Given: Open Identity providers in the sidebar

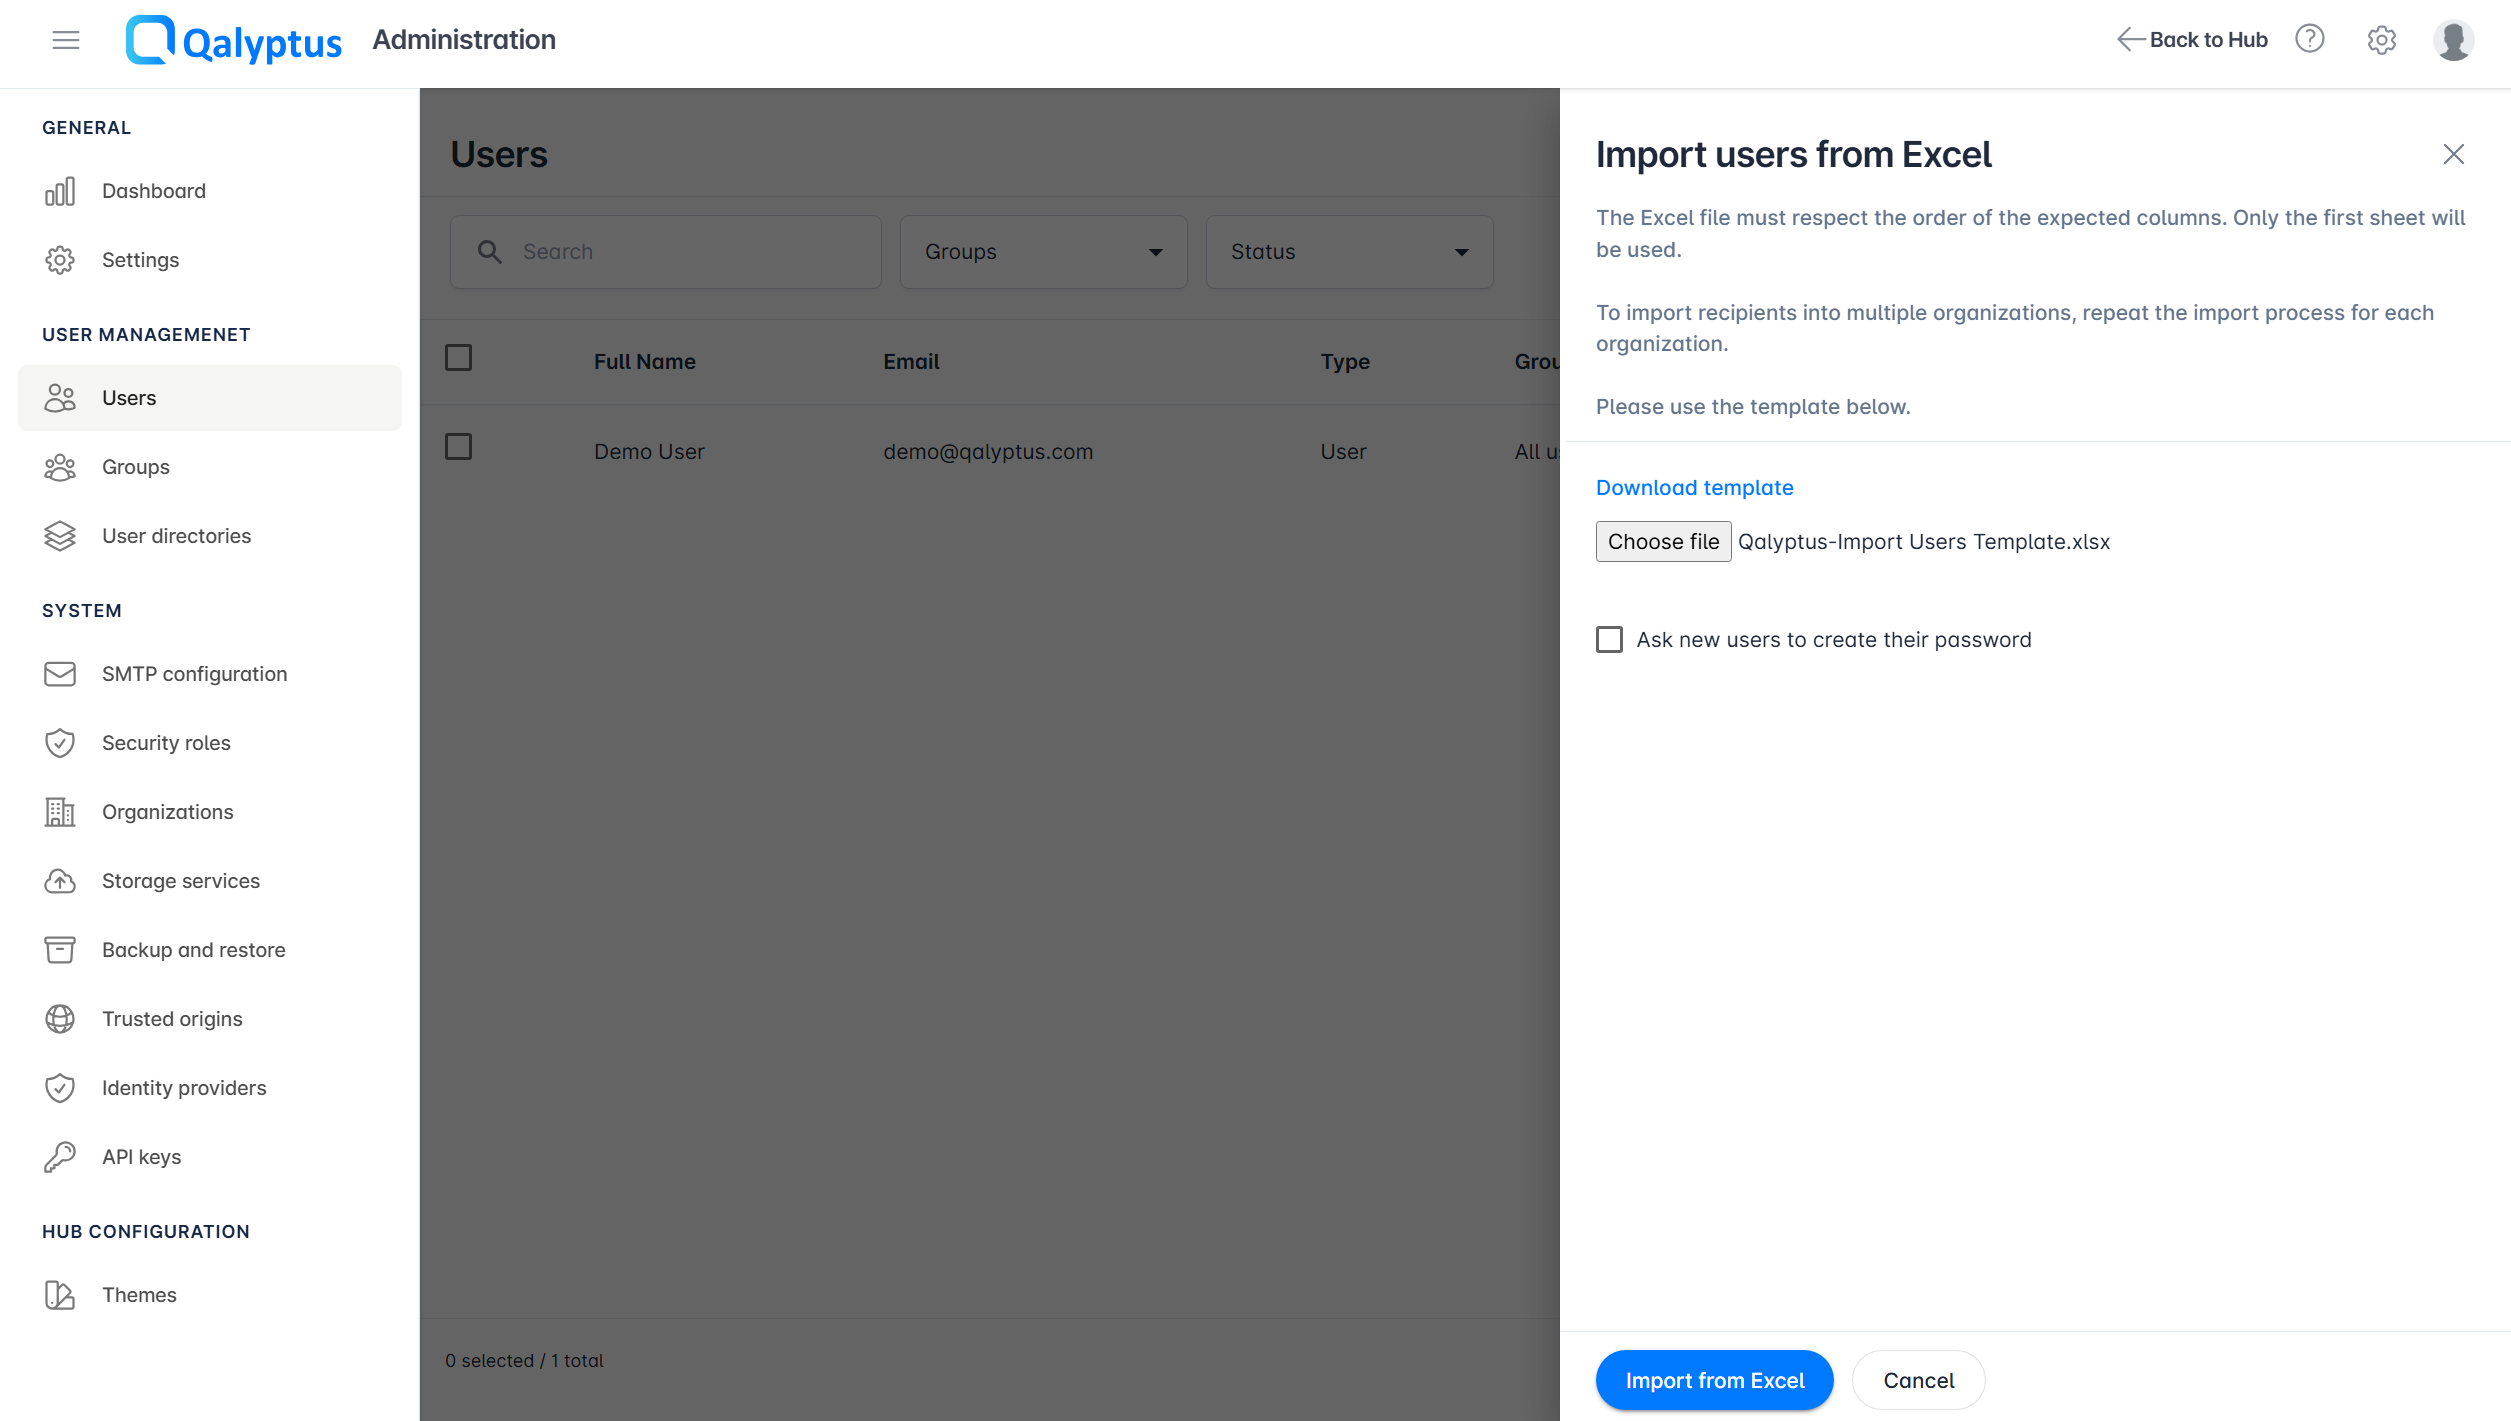Looking at the screenshot, I should (183, 1087).
